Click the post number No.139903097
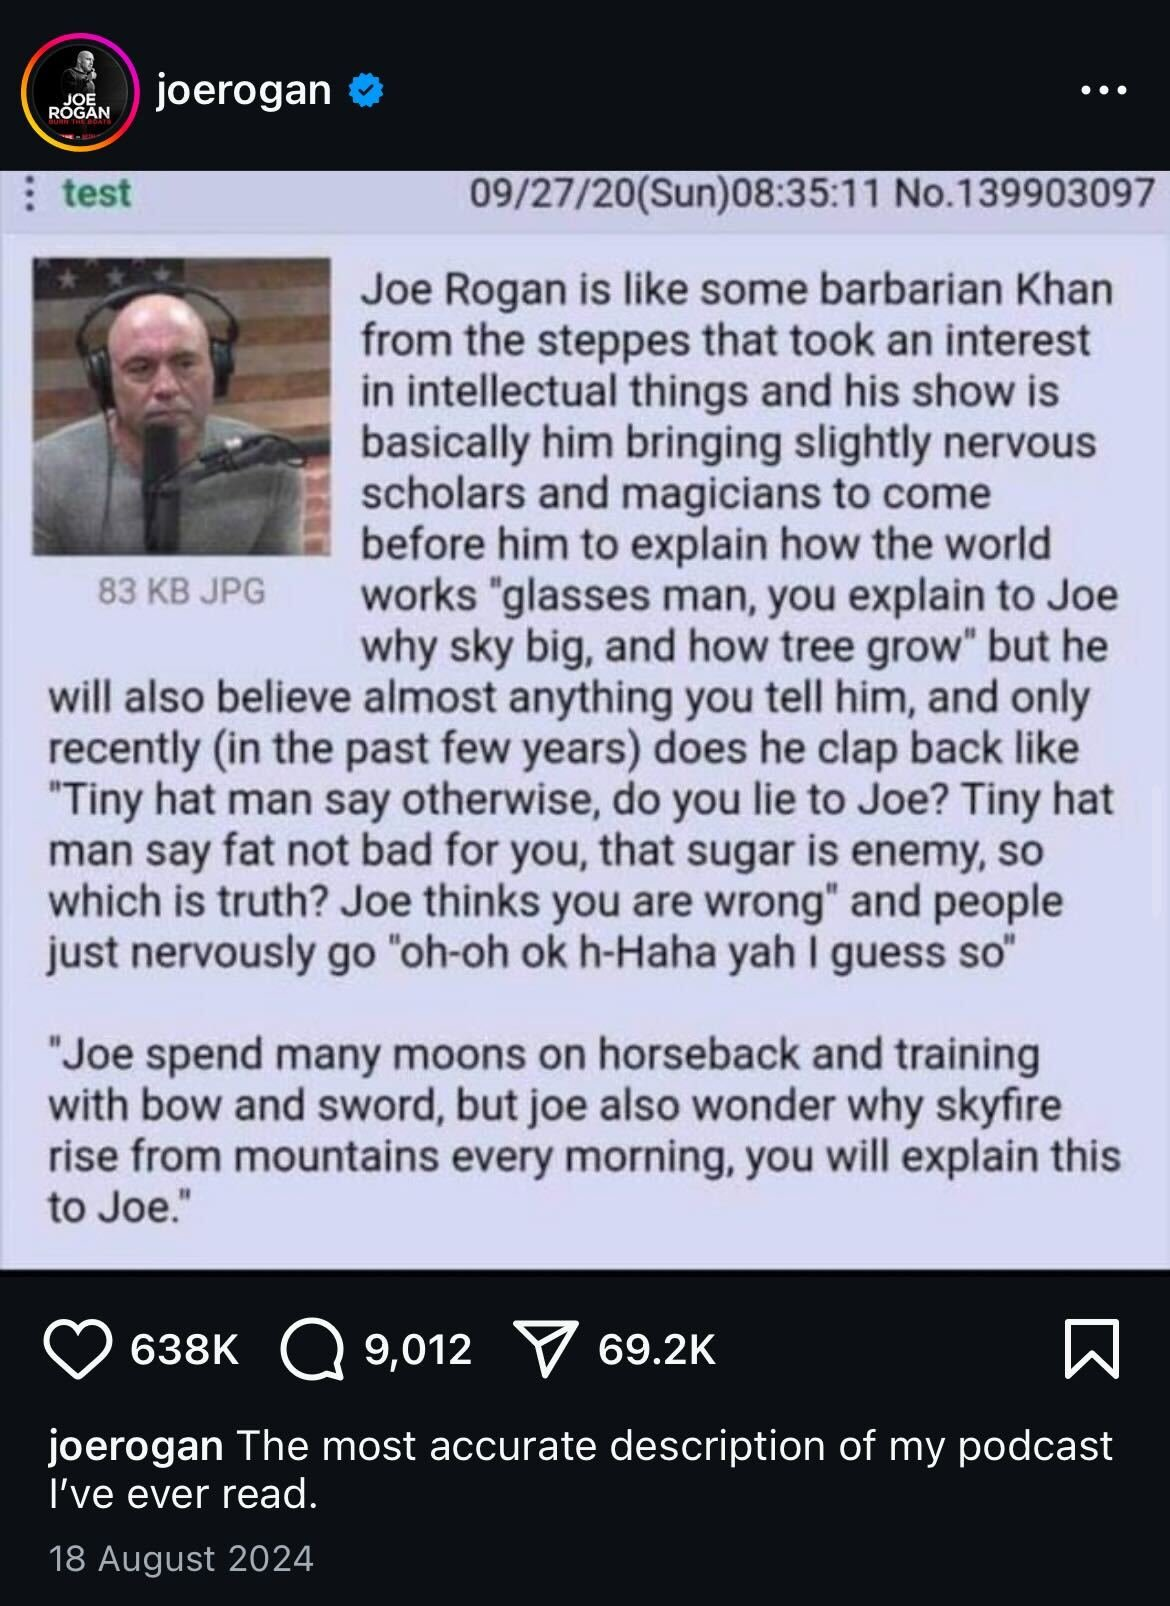 click(x=1025, y=191)
